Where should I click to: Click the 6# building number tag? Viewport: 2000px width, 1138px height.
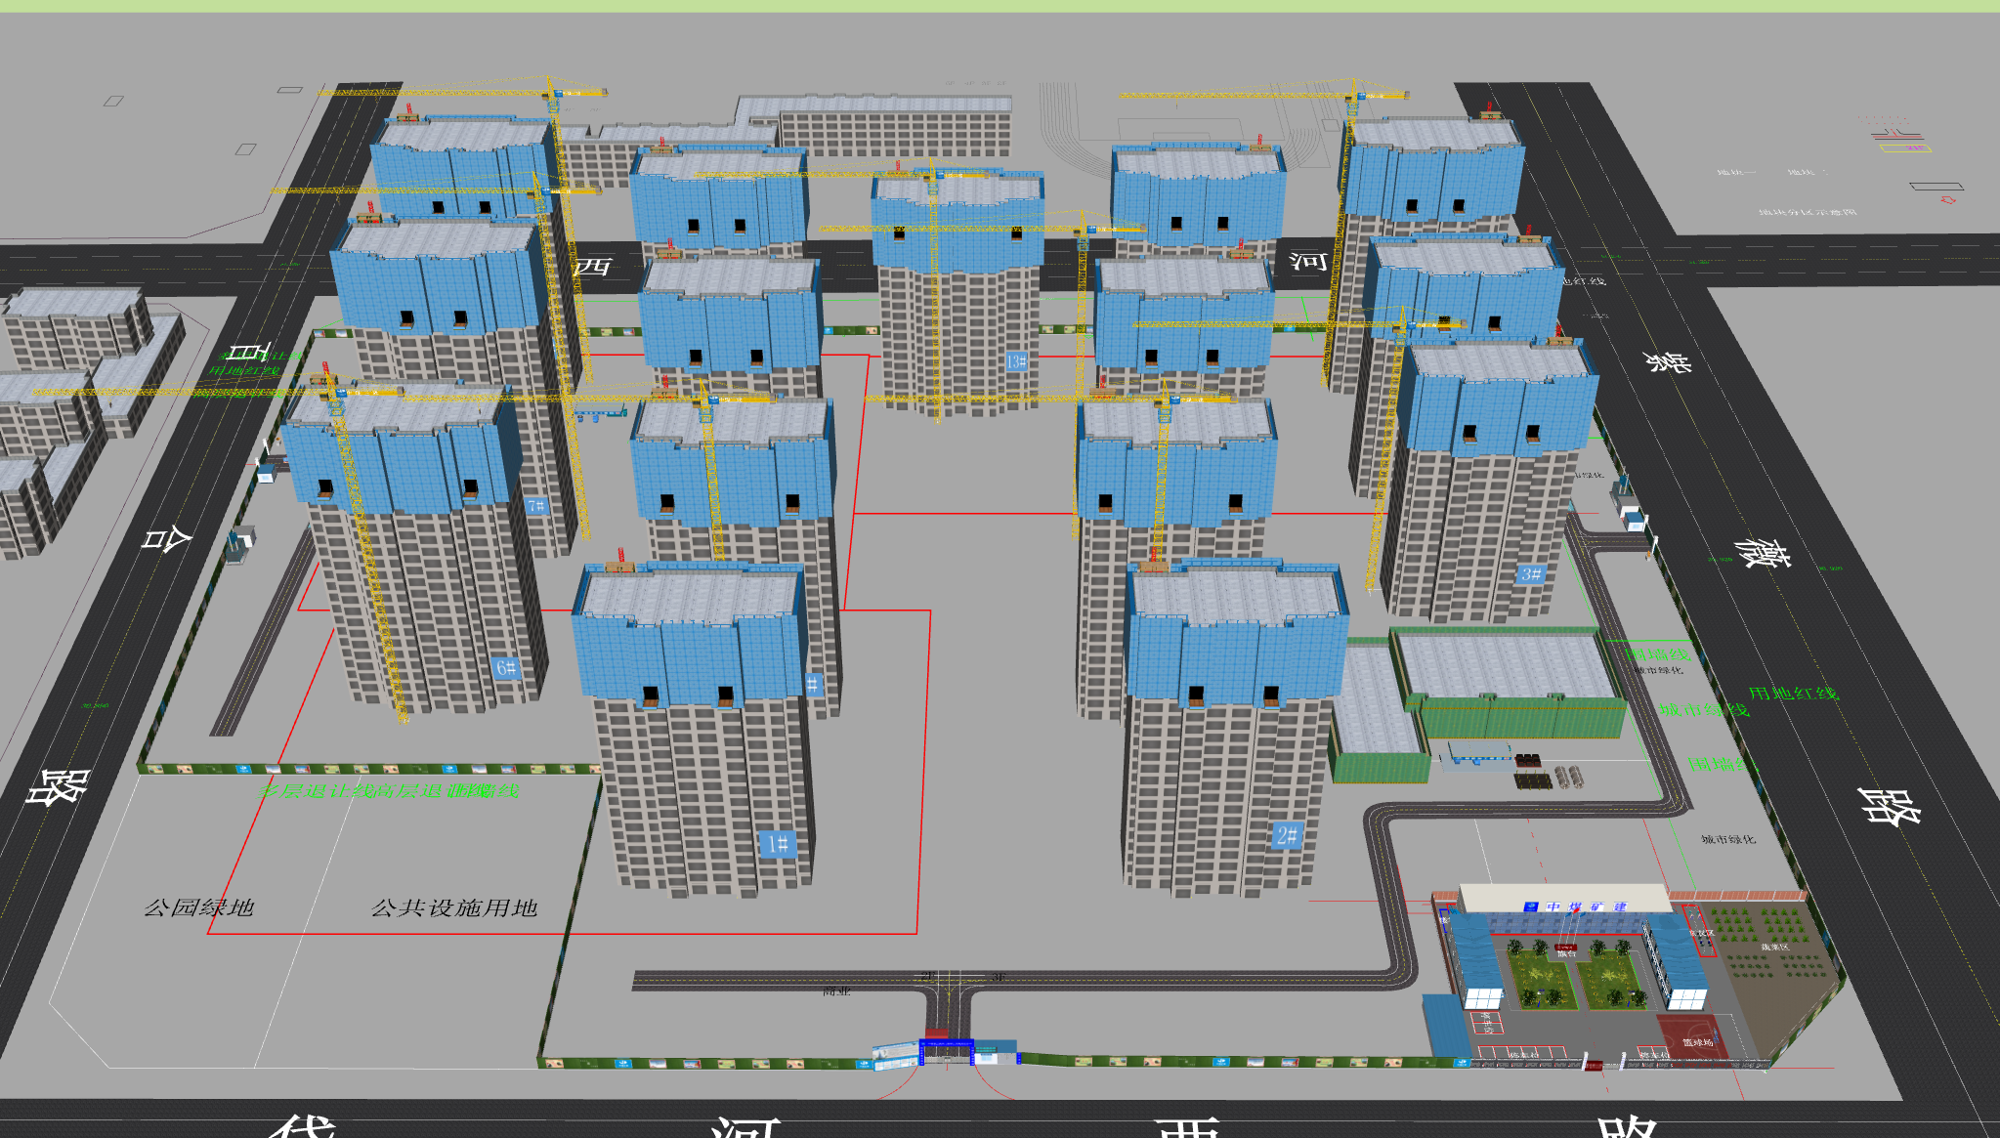coord(506,668)
